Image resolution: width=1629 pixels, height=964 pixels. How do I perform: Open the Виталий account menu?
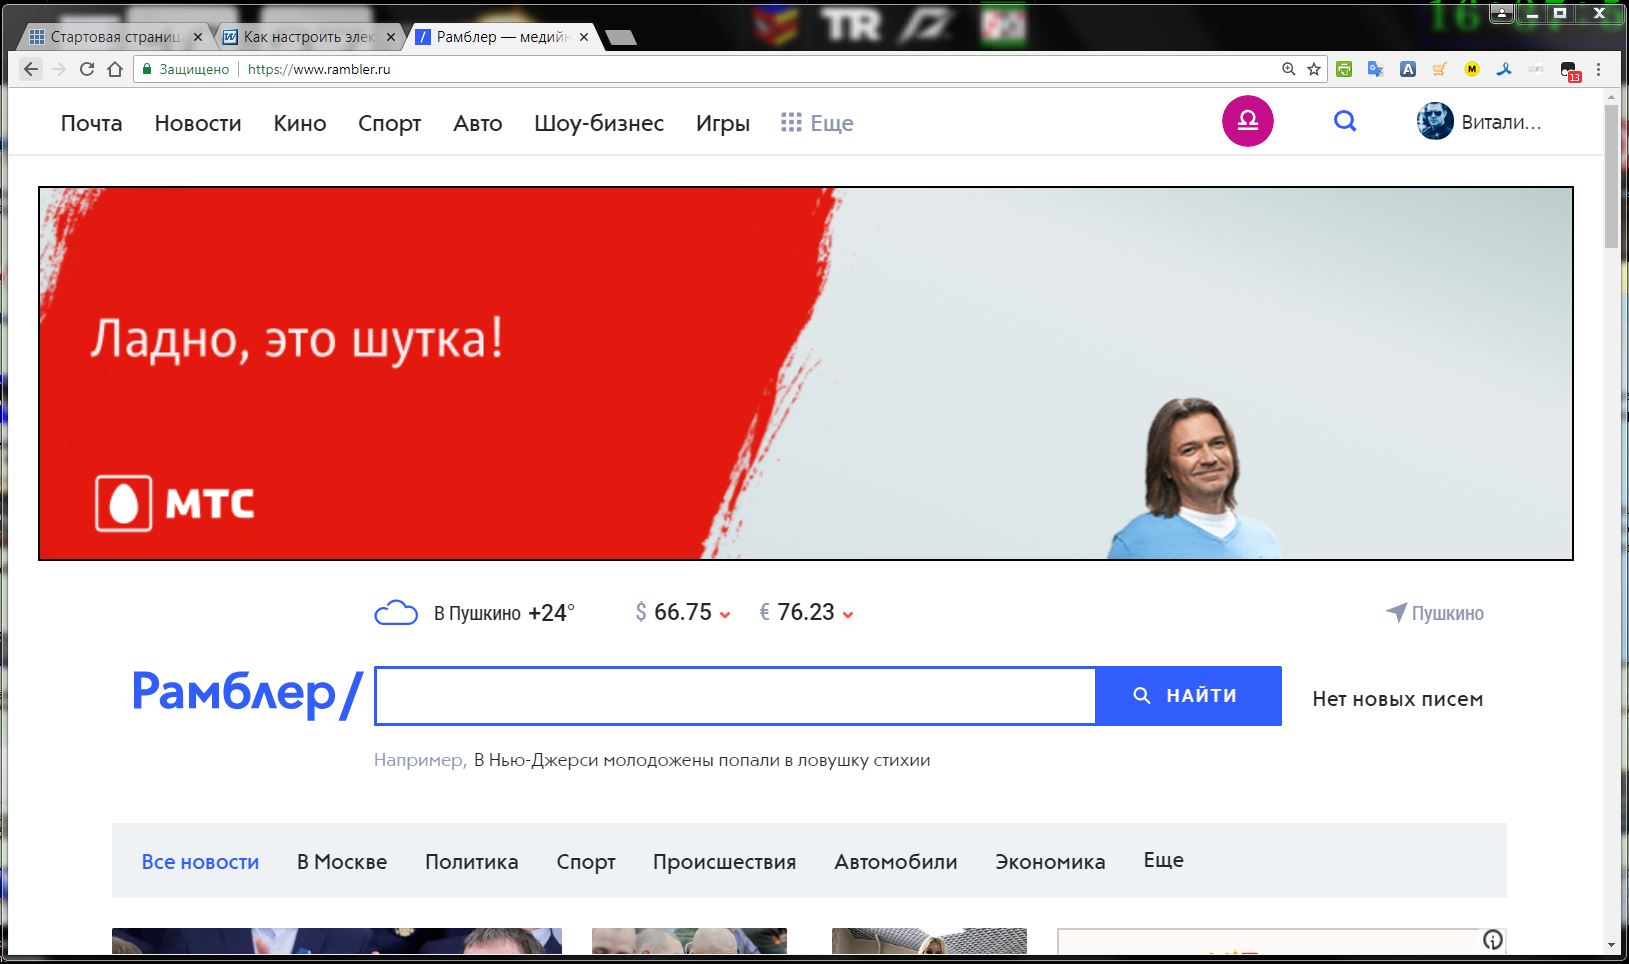[x=1501, y=122]
